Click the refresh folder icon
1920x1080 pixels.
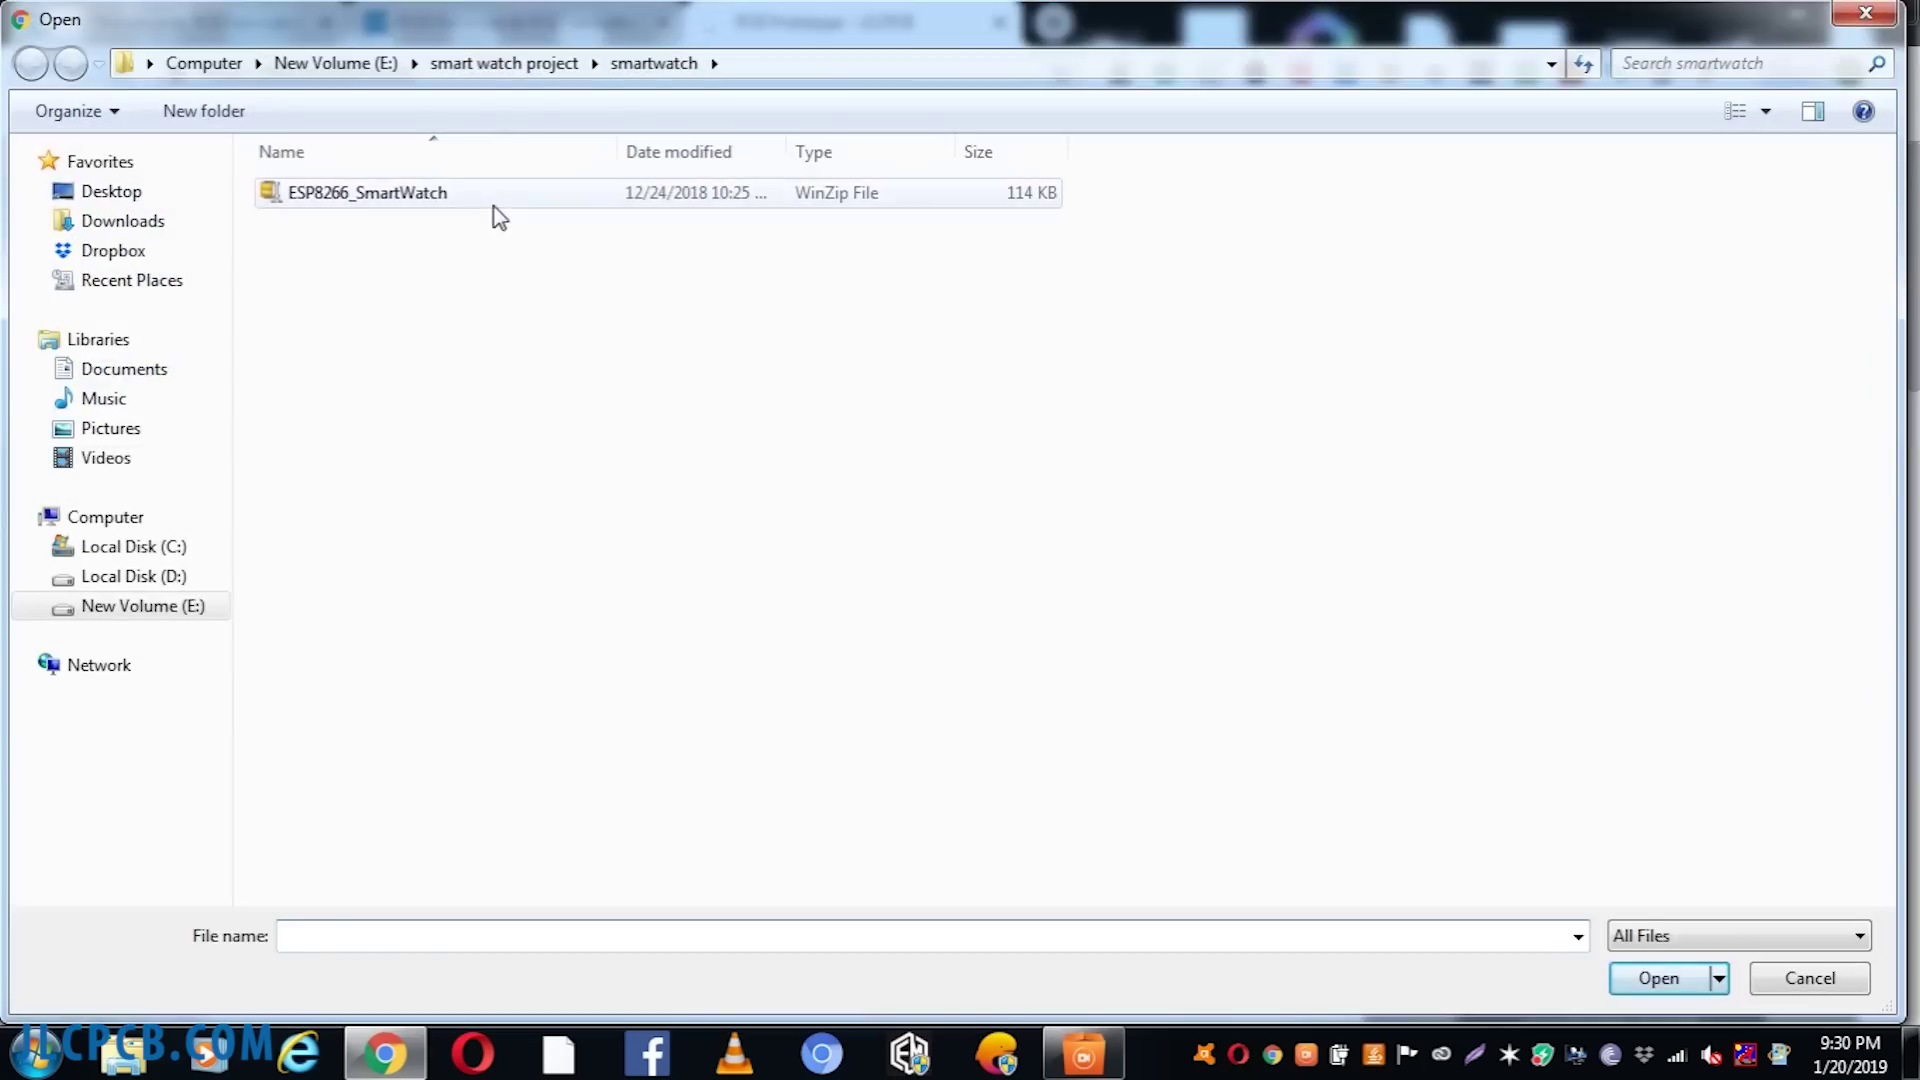[1583, 63]
